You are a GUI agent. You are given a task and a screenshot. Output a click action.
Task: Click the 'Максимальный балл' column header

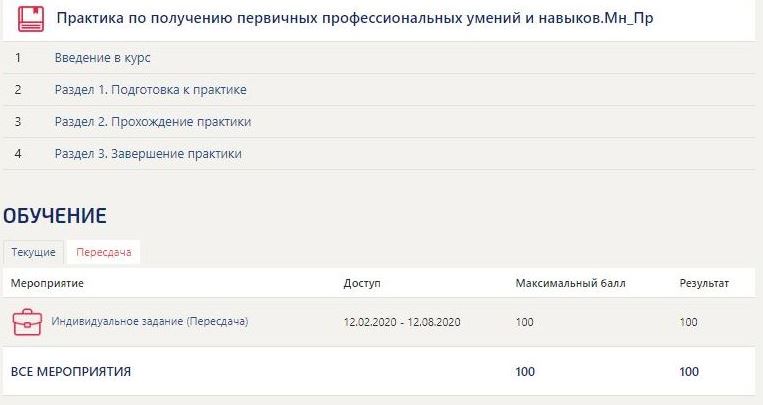point(570,284)
